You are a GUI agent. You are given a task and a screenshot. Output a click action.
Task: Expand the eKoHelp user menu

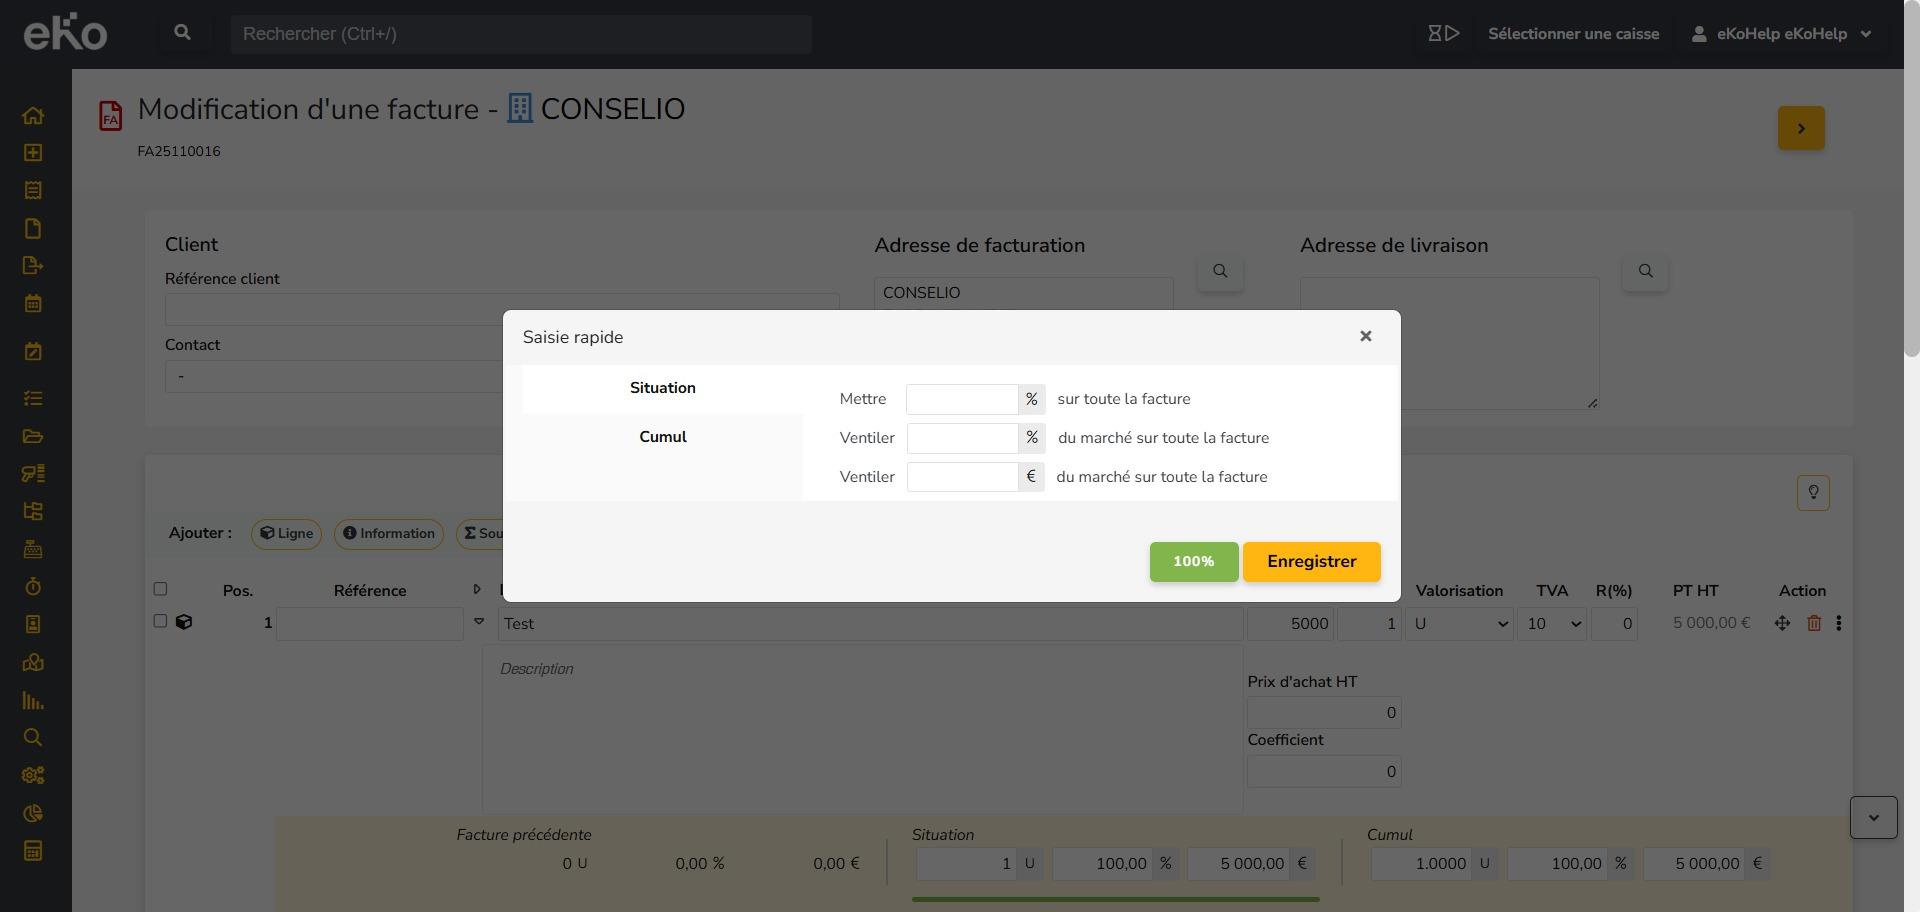(x=1781, y=34)
